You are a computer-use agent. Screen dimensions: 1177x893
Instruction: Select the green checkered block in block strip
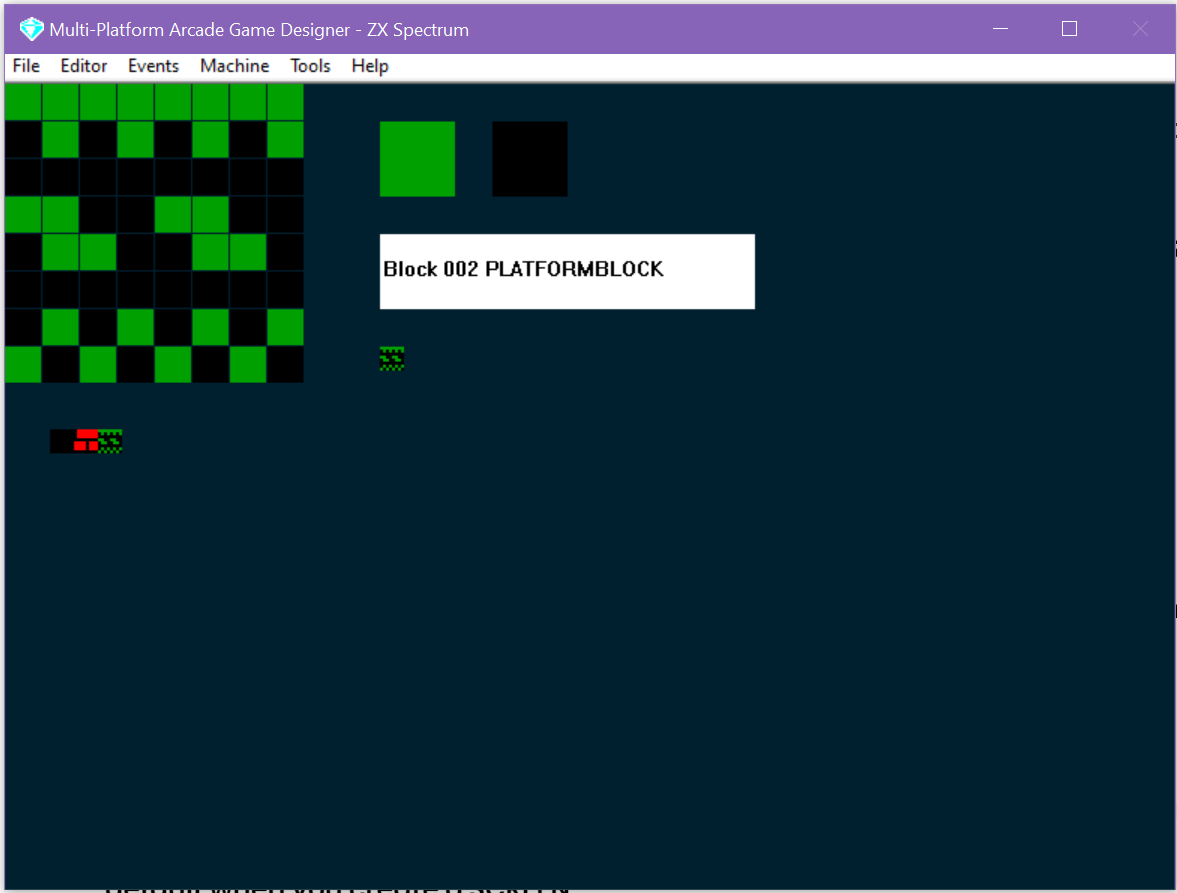tap(110, 441)
